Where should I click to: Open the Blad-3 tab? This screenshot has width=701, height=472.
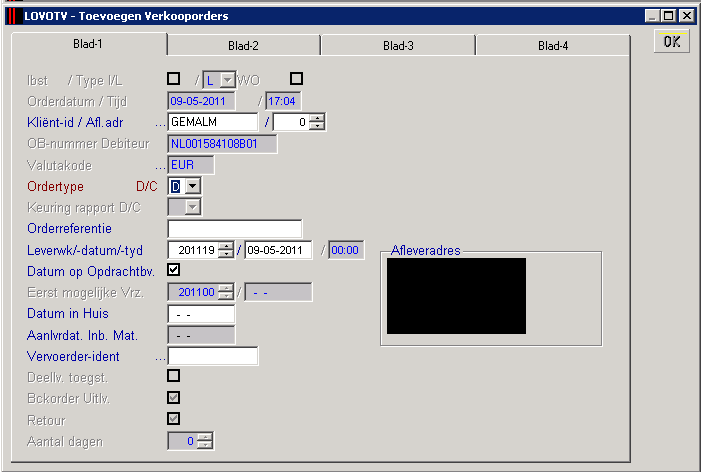point(398,46)
